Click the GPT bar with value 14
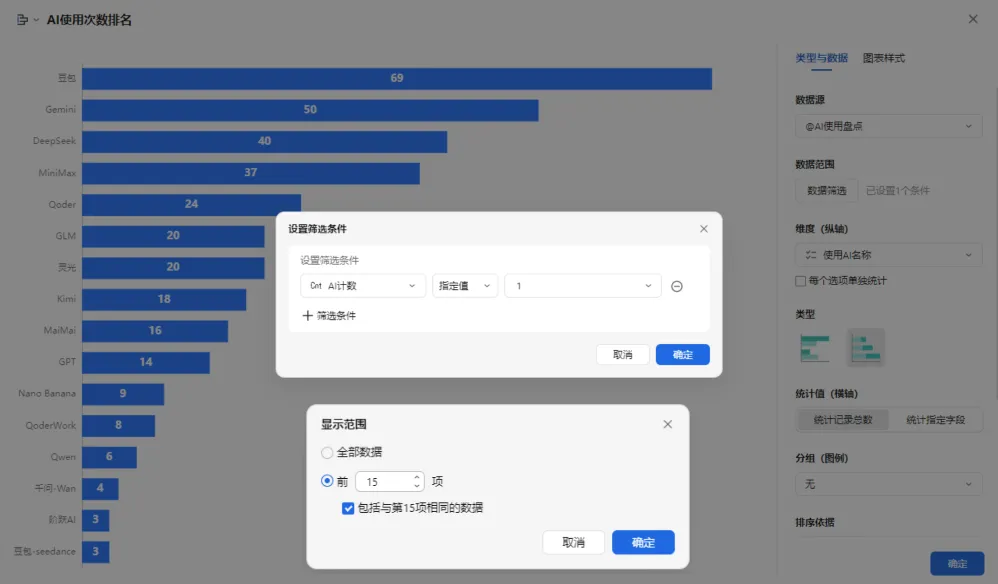Viewport: 998px width, 584px height. click(146, 362)
